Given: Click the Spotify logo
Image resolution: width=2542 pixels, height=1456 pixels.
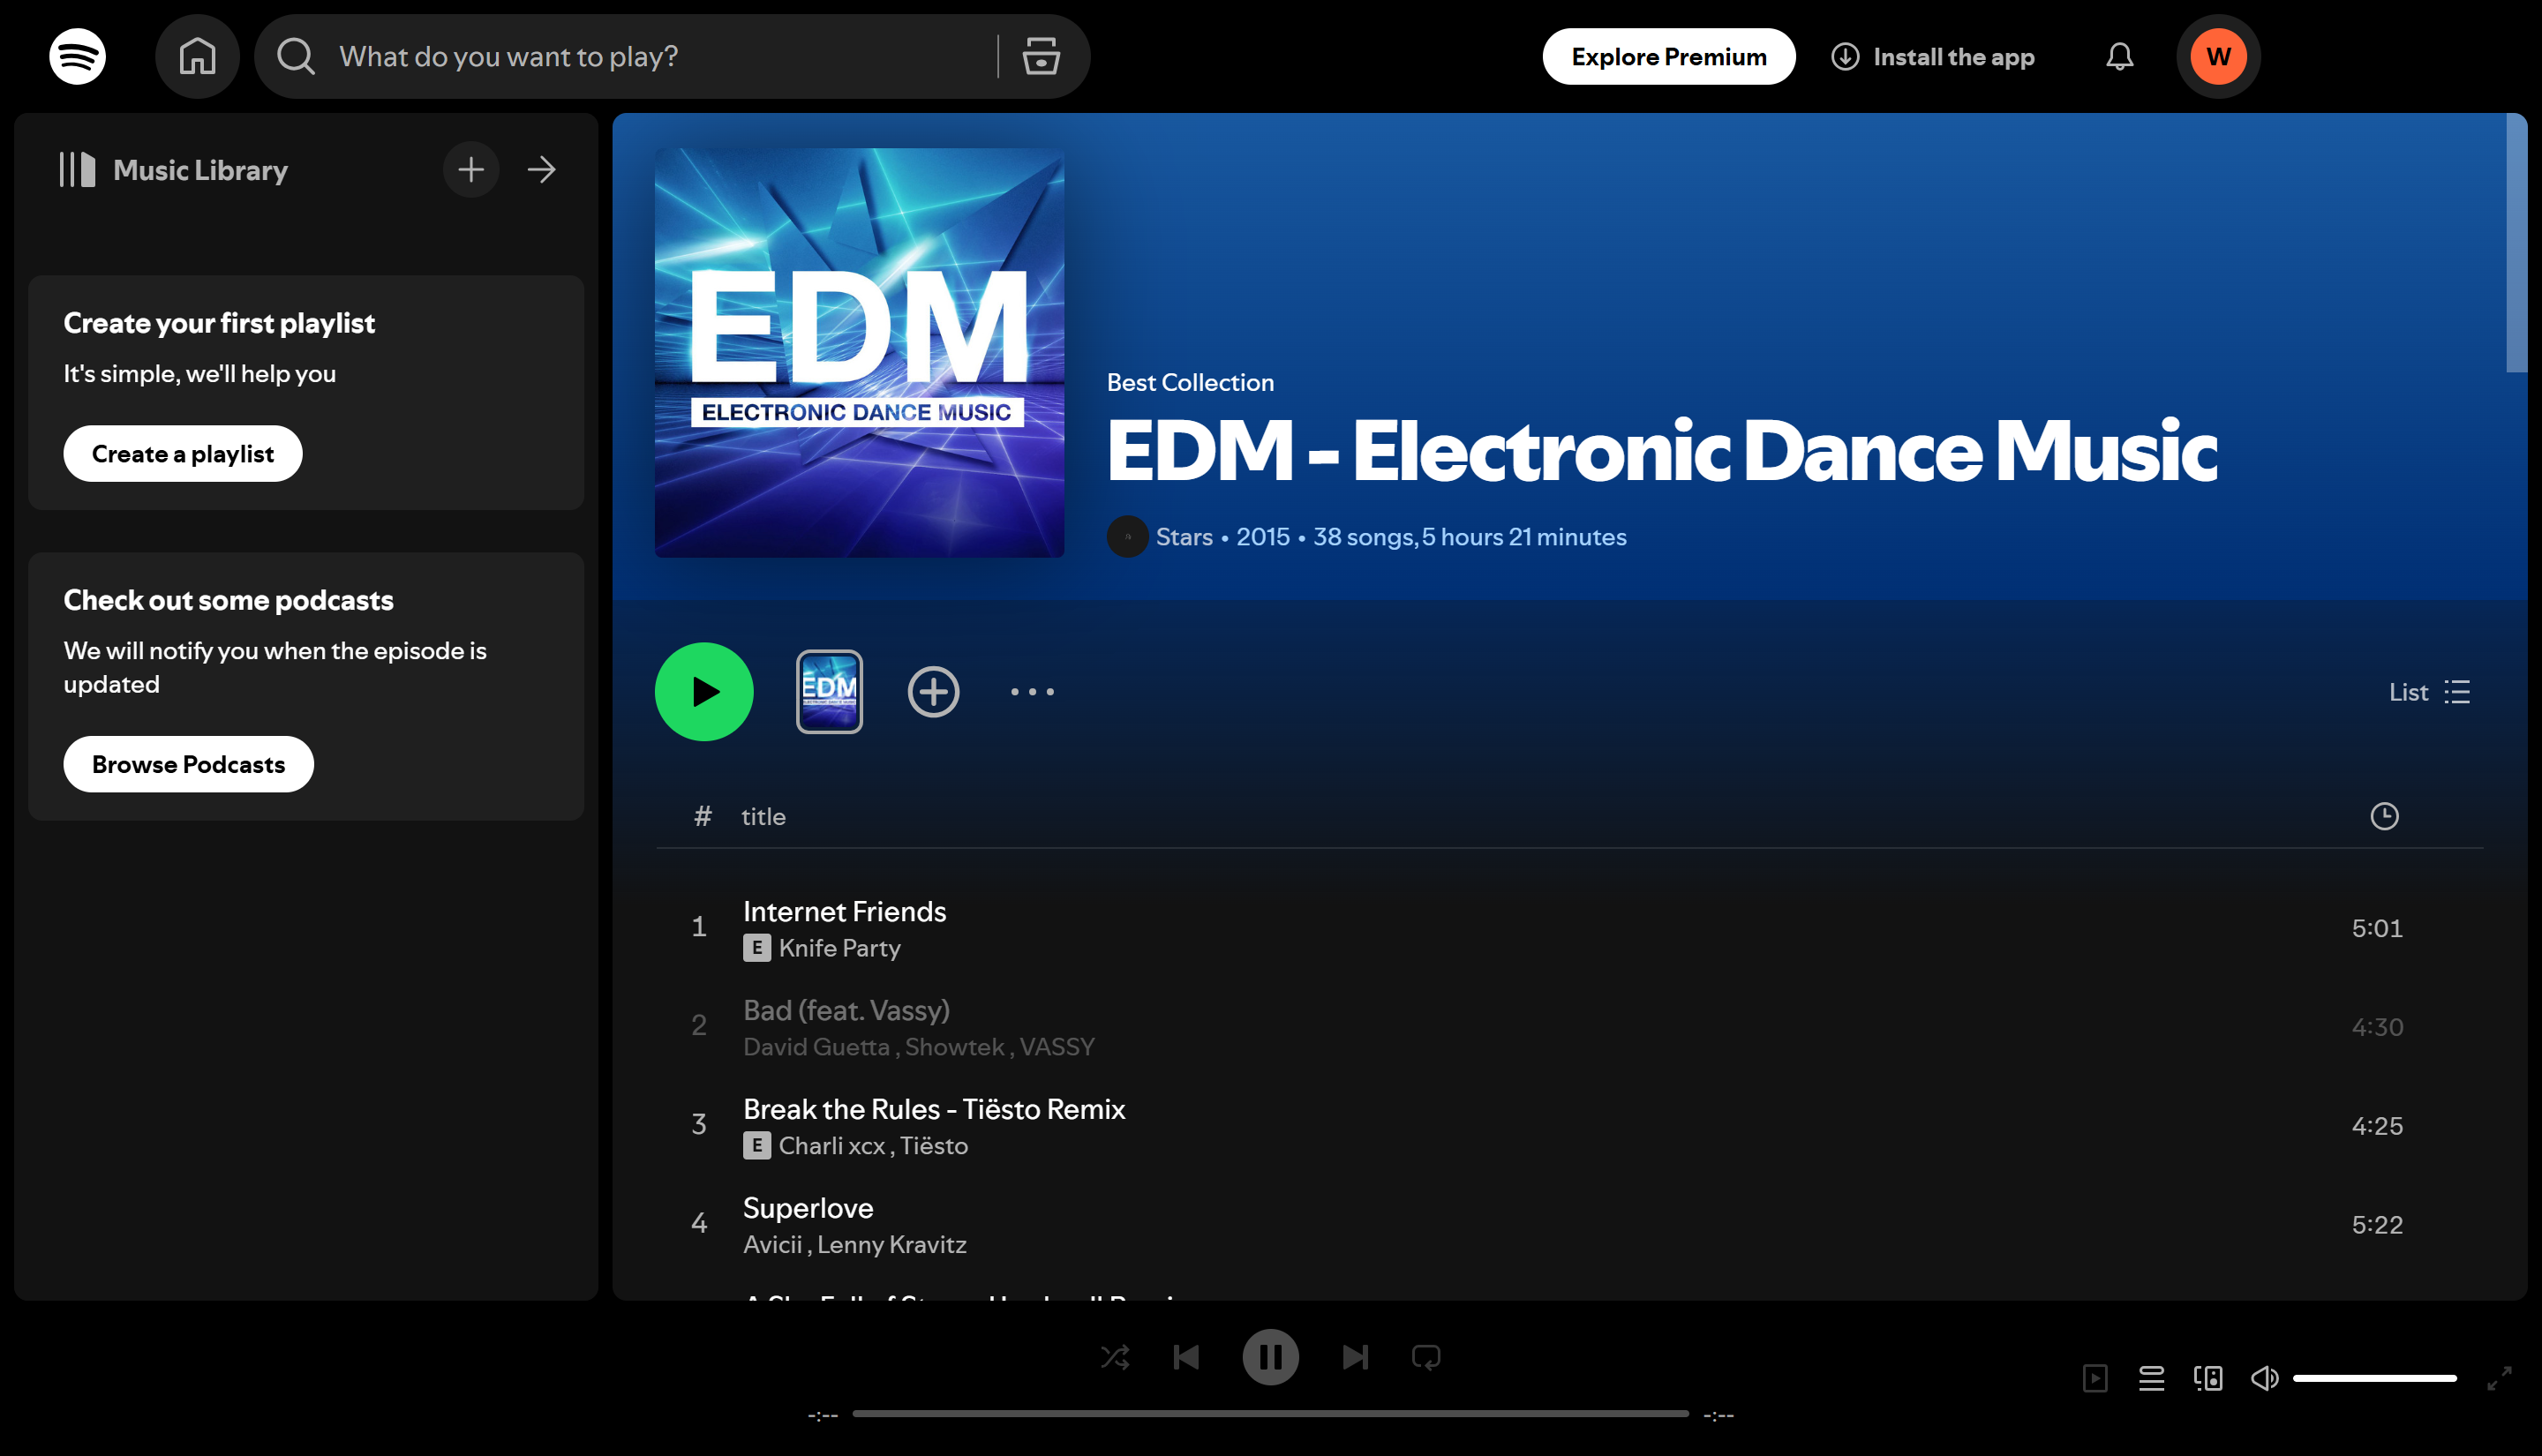Looking at the screenshot, I should (77, 56).
